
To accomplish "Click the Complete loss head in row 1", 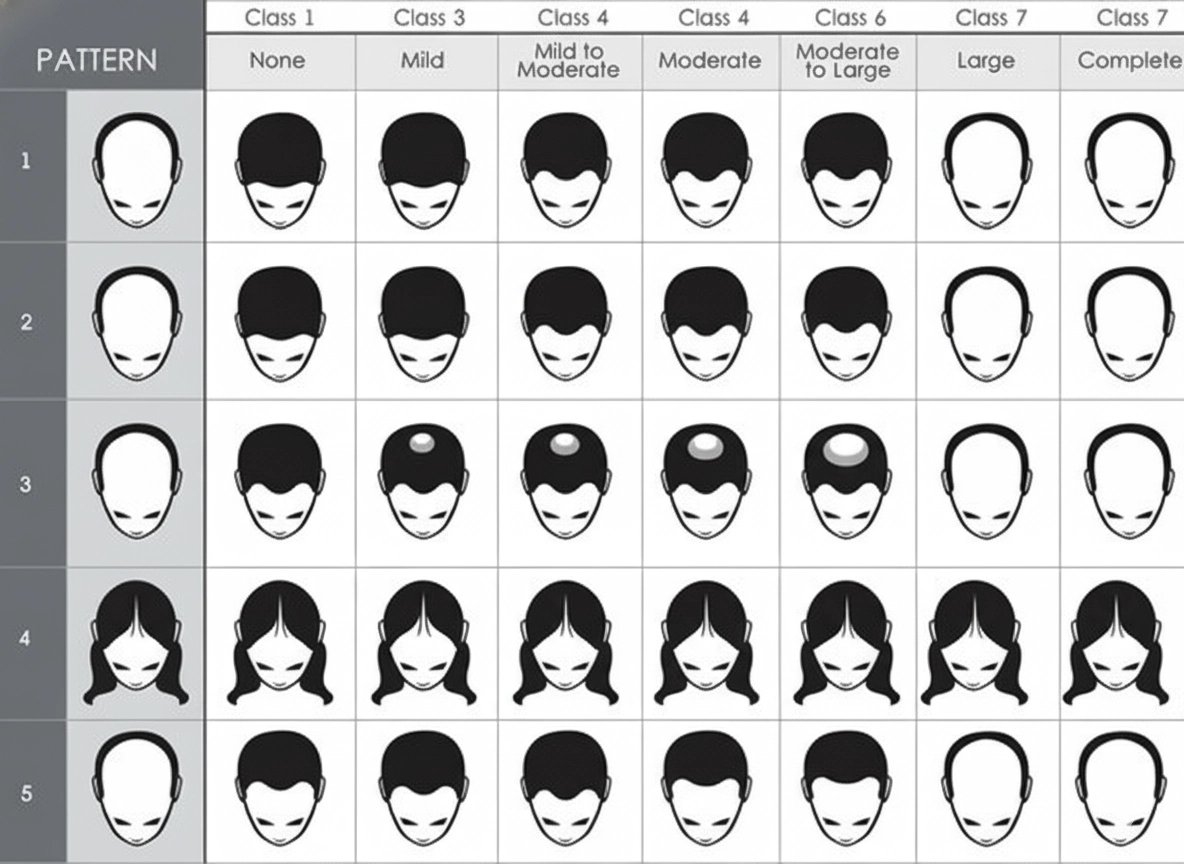I will point(1125,170).
